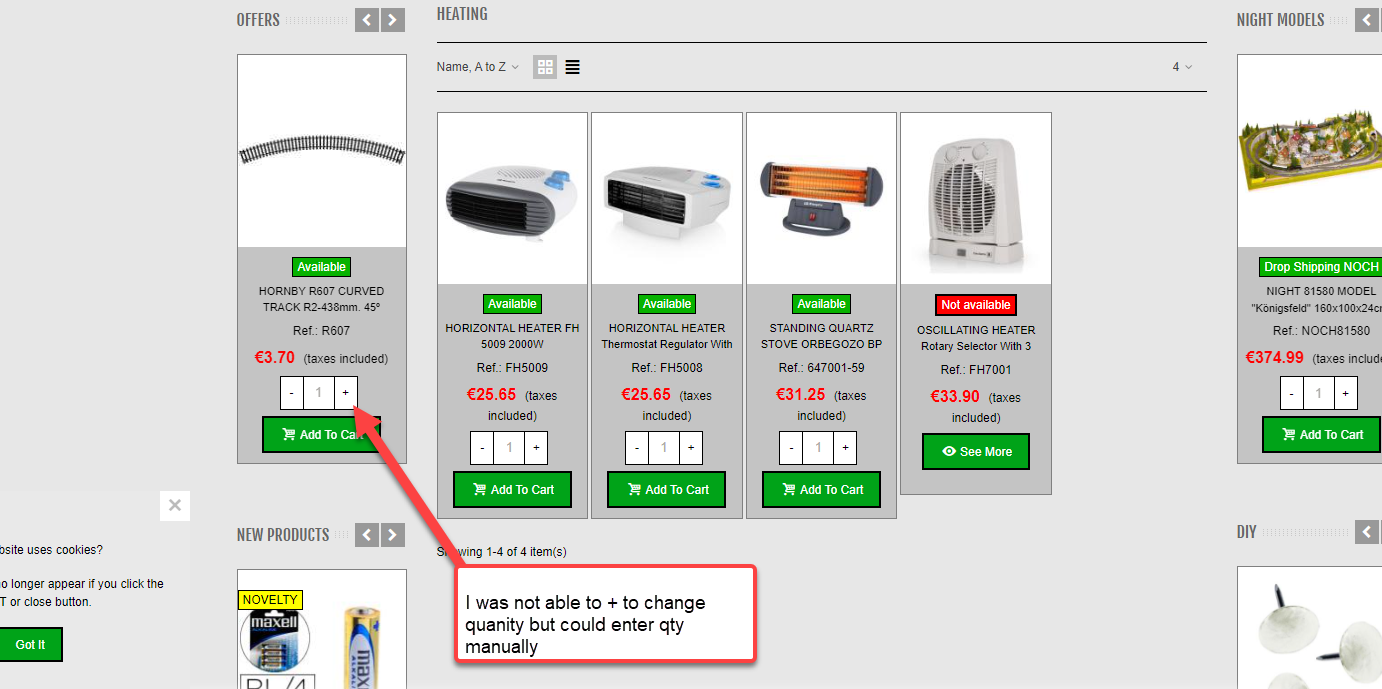Open Hornby R607 curved track image
This screenshot has width=1382, height=689.
[322, 151]
